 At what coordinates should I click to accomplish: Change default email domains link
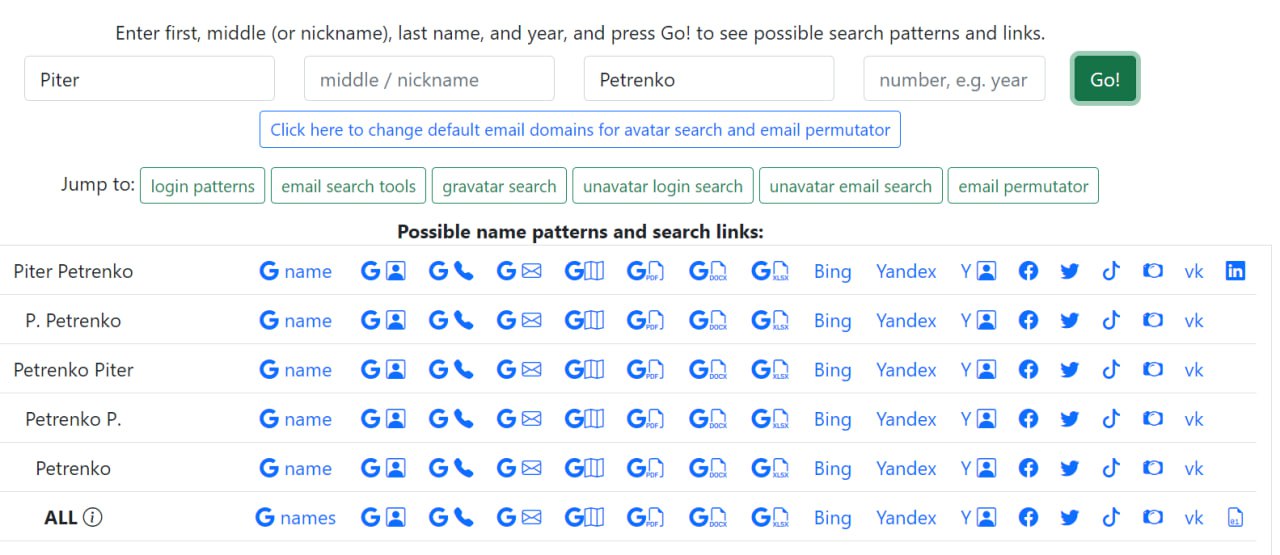[580, 130]
